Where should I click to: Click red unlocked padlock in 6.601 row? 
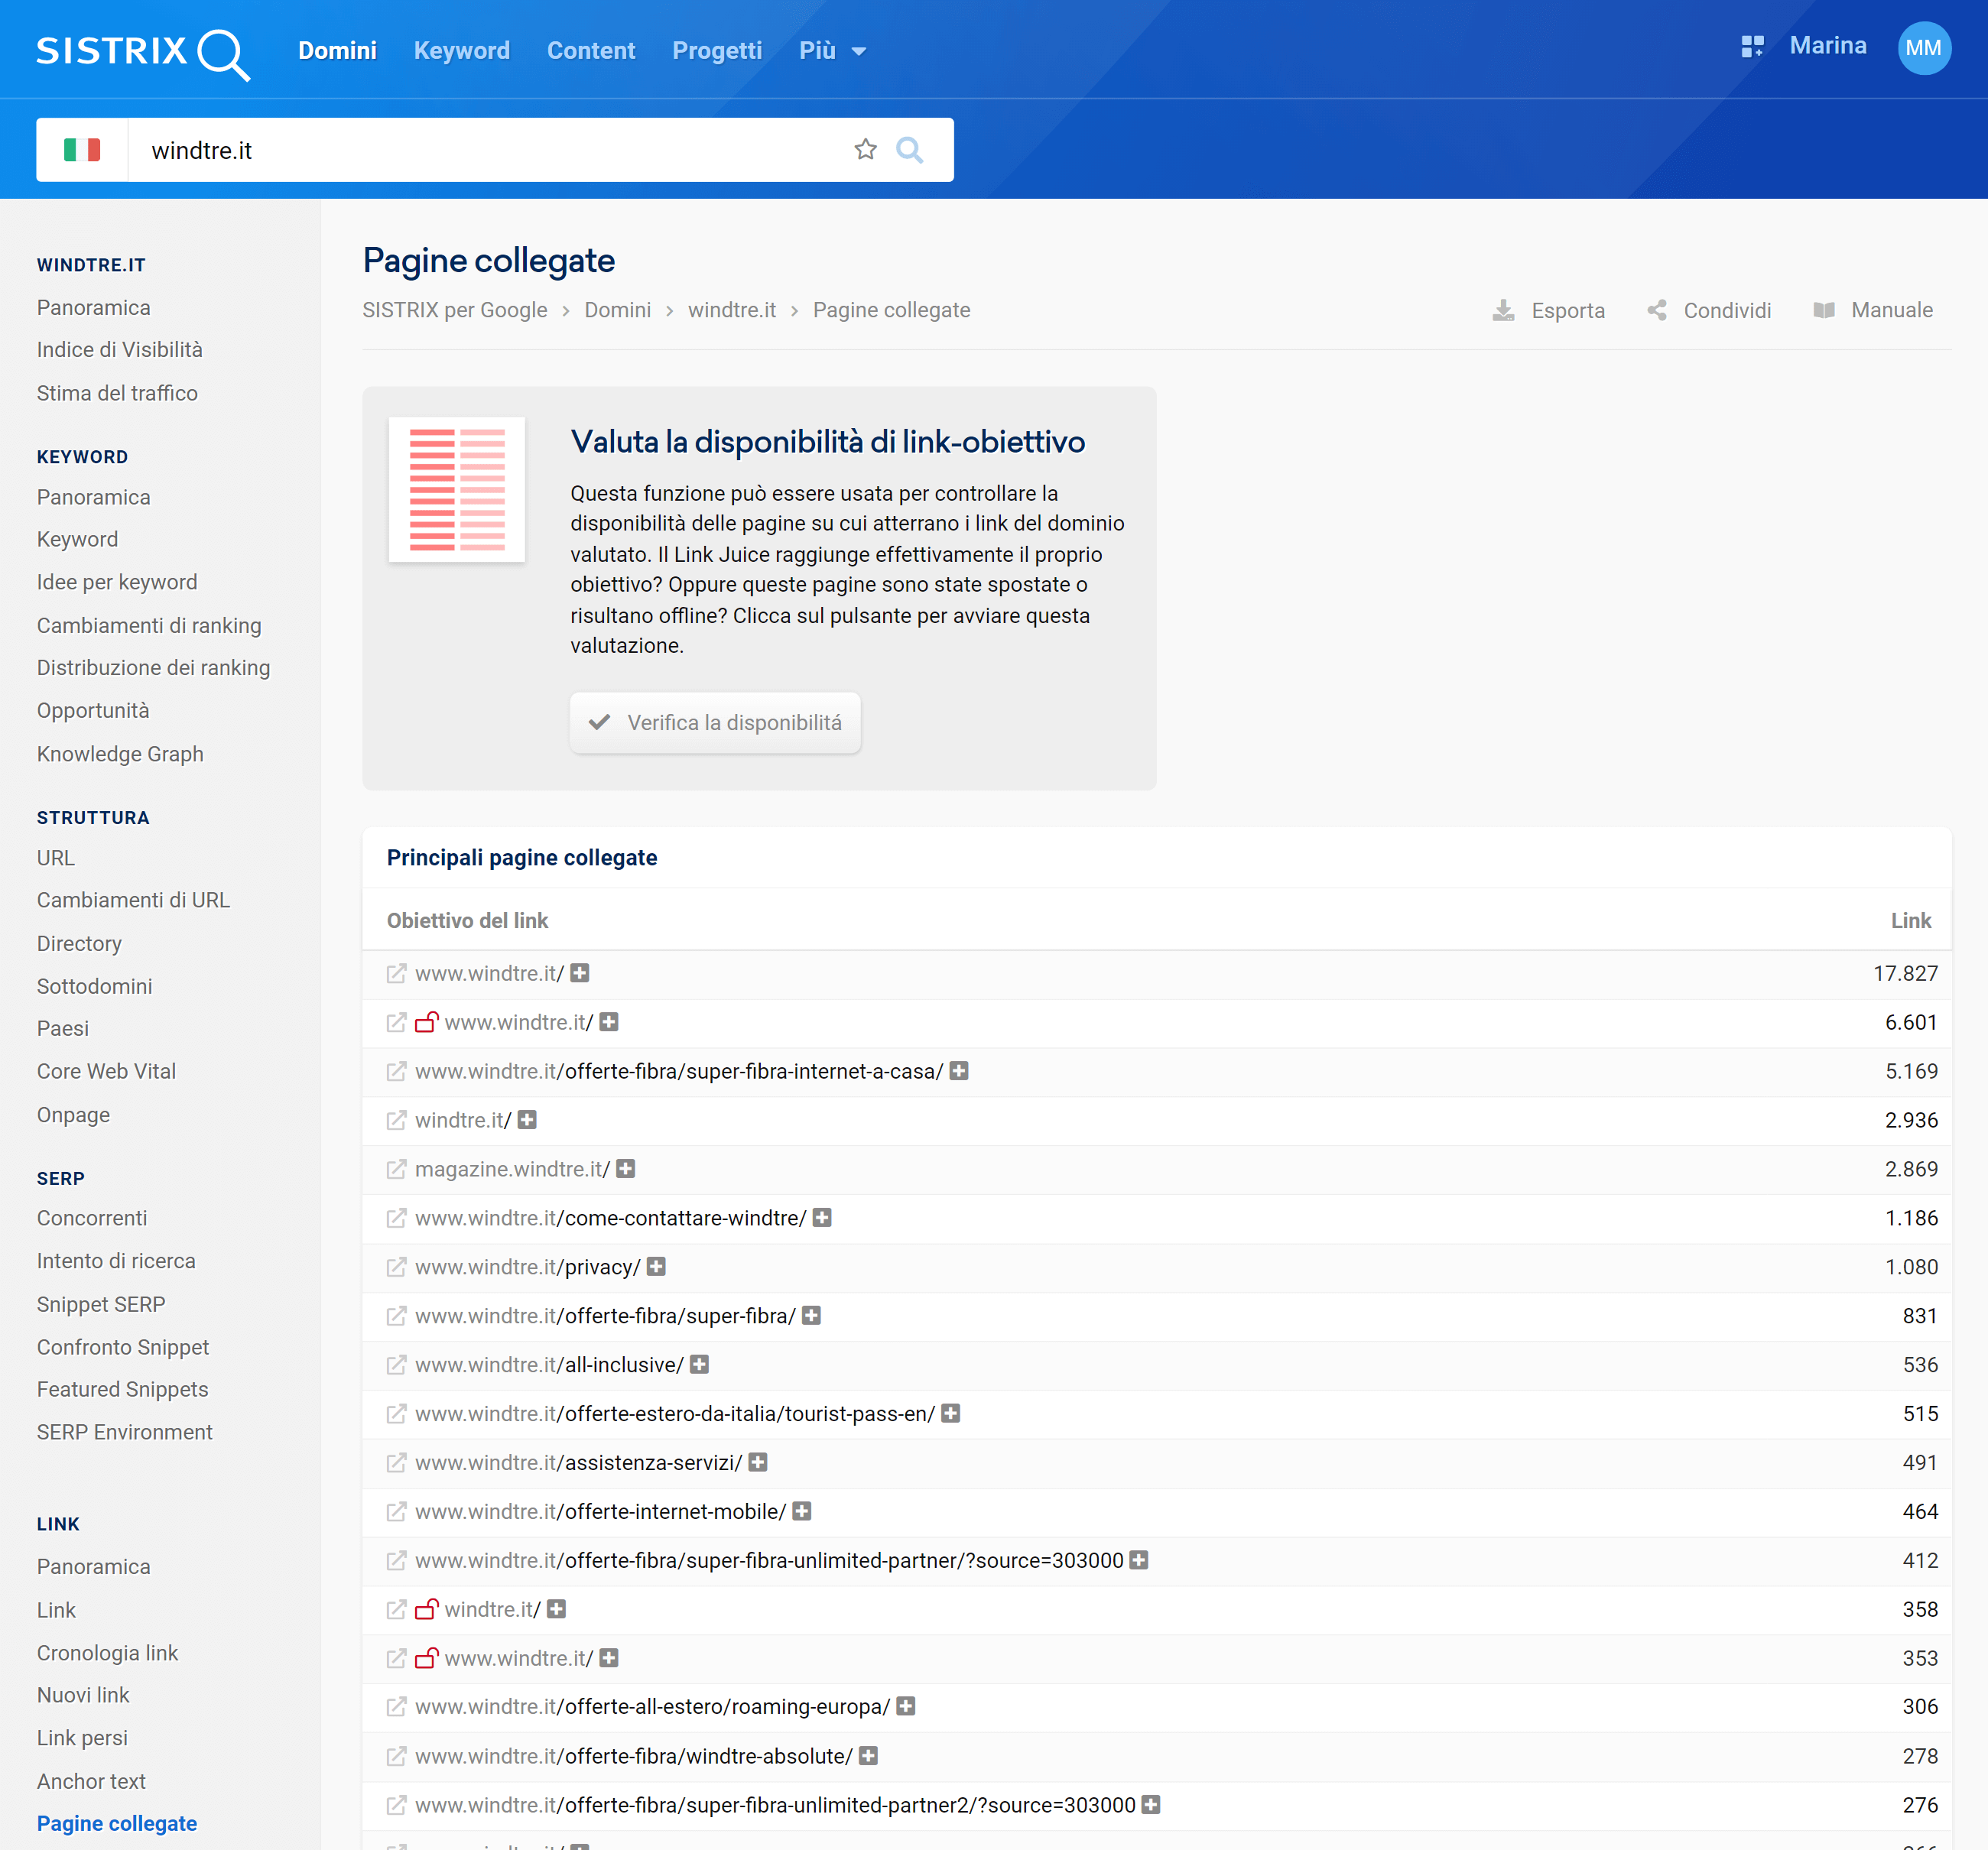[x=427, y=1022]
